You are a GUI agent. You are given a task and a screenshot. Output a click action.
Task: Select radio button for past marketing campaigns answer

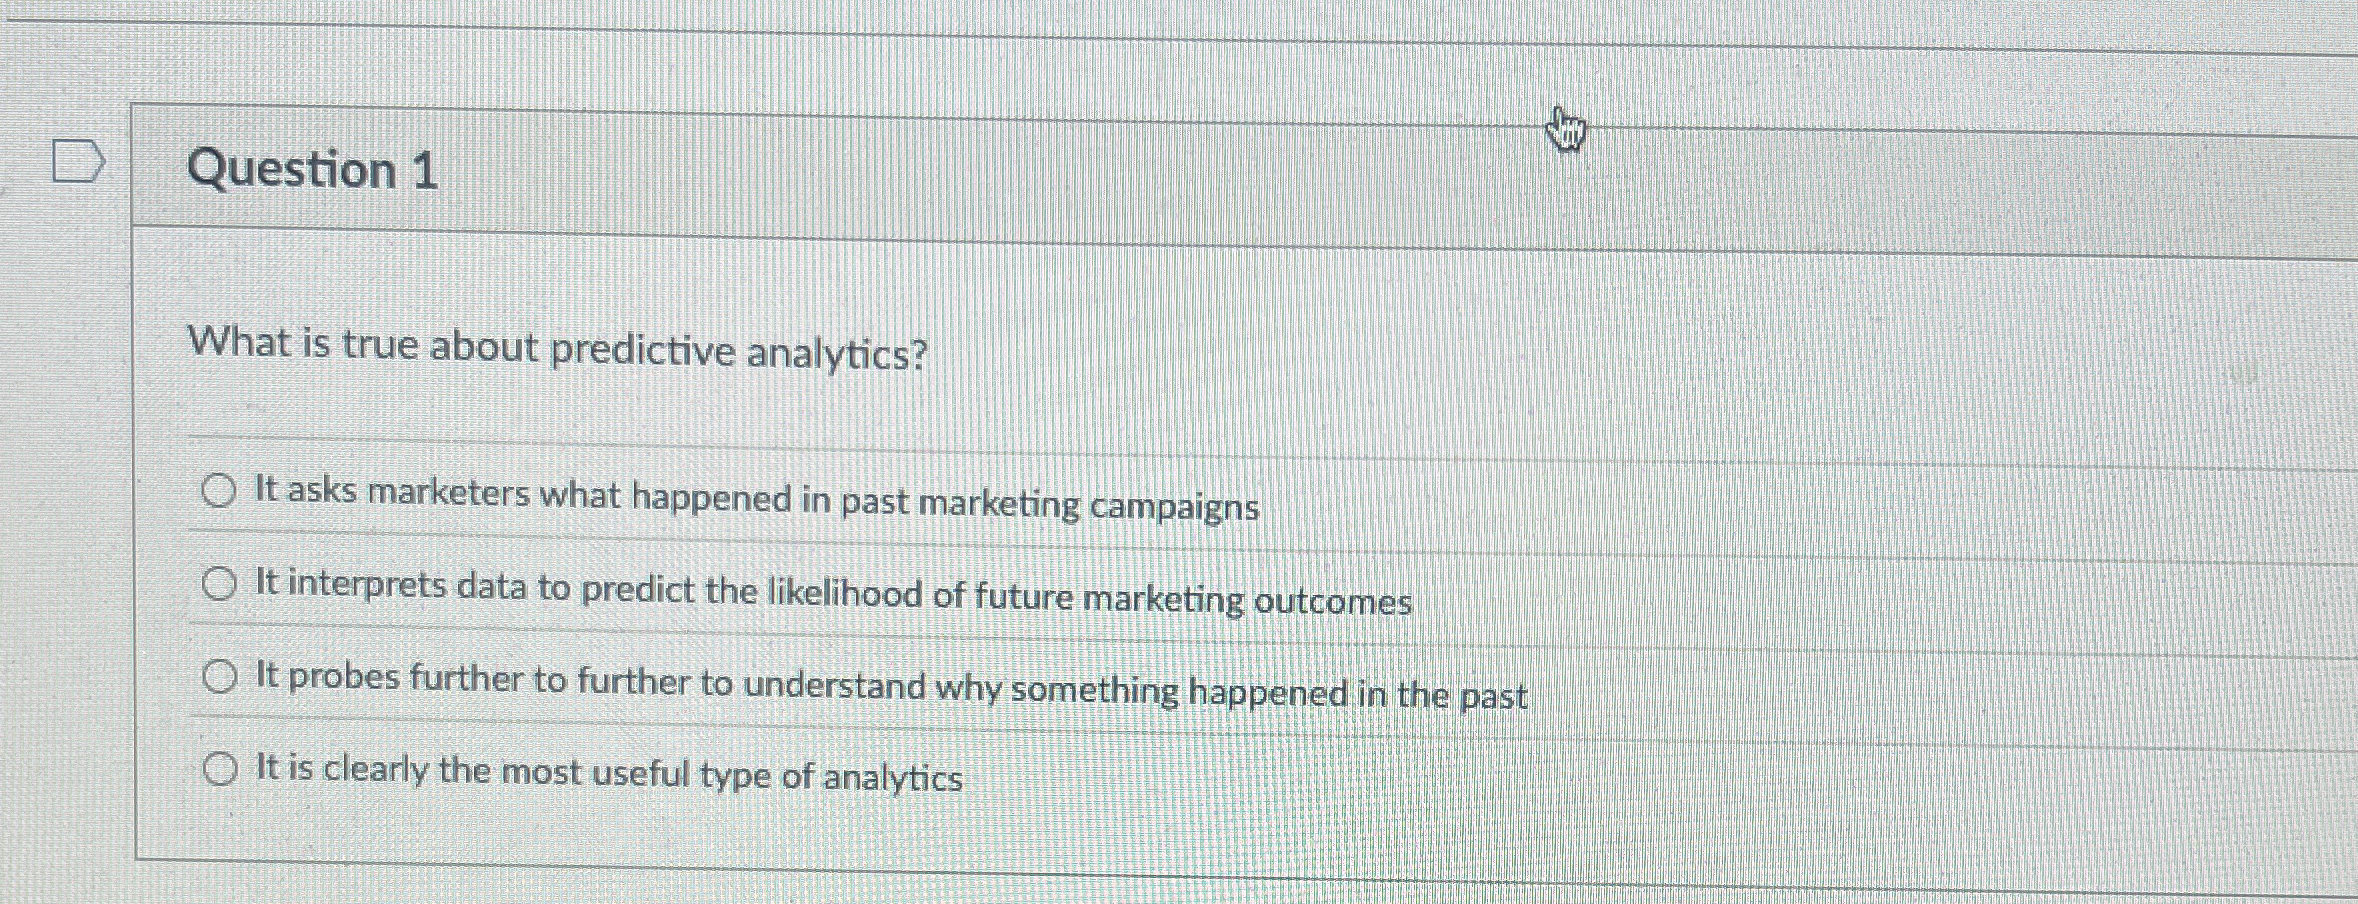tap(219, 492)
